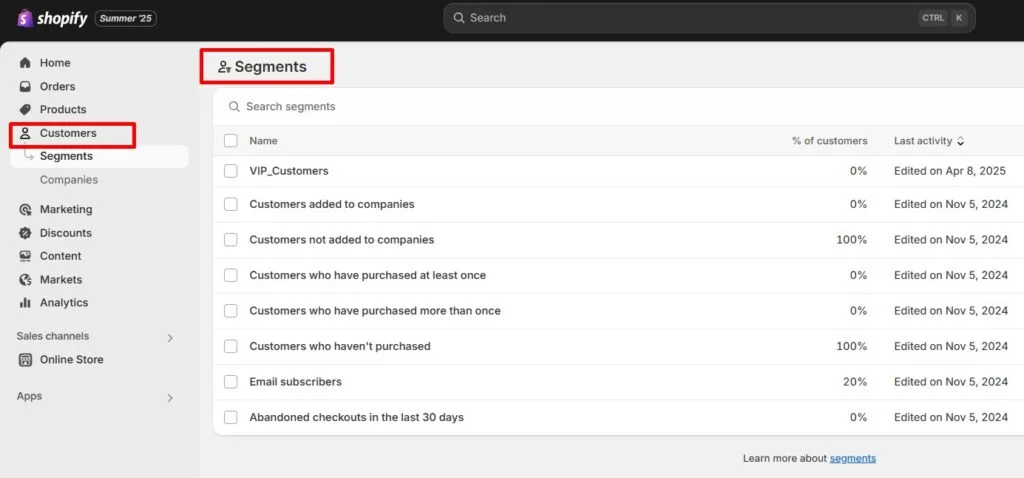Focus the Search segments field
Image resolution: width=1024 pixels, height=478 pixels.
pos(617,106)
